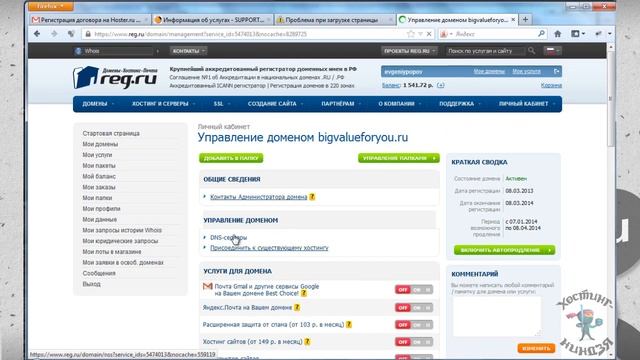Open the Личный кабинет menu
The image size is (640, 360).
[527, 104]
